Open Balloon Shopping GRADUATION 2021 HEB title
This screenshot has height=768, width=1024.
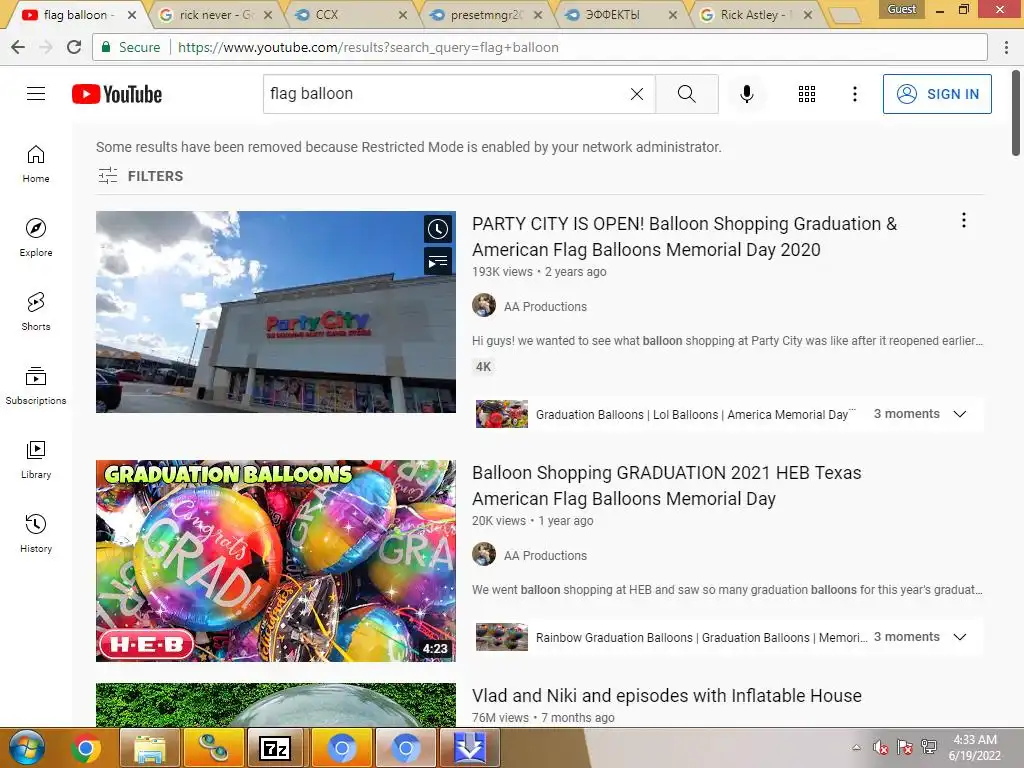pos(667,485)
